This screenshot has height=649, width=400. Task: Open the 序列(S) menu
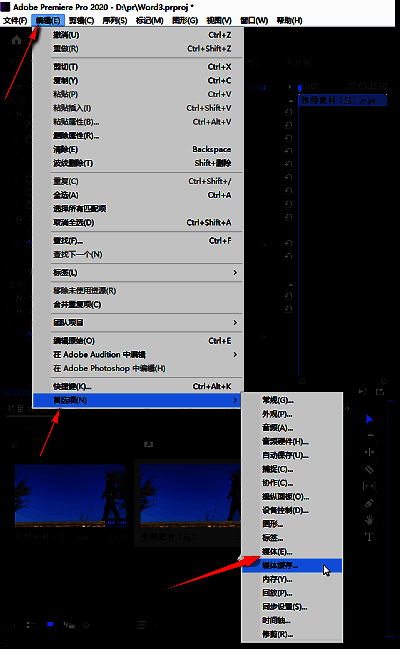click(x=115, y=20)
